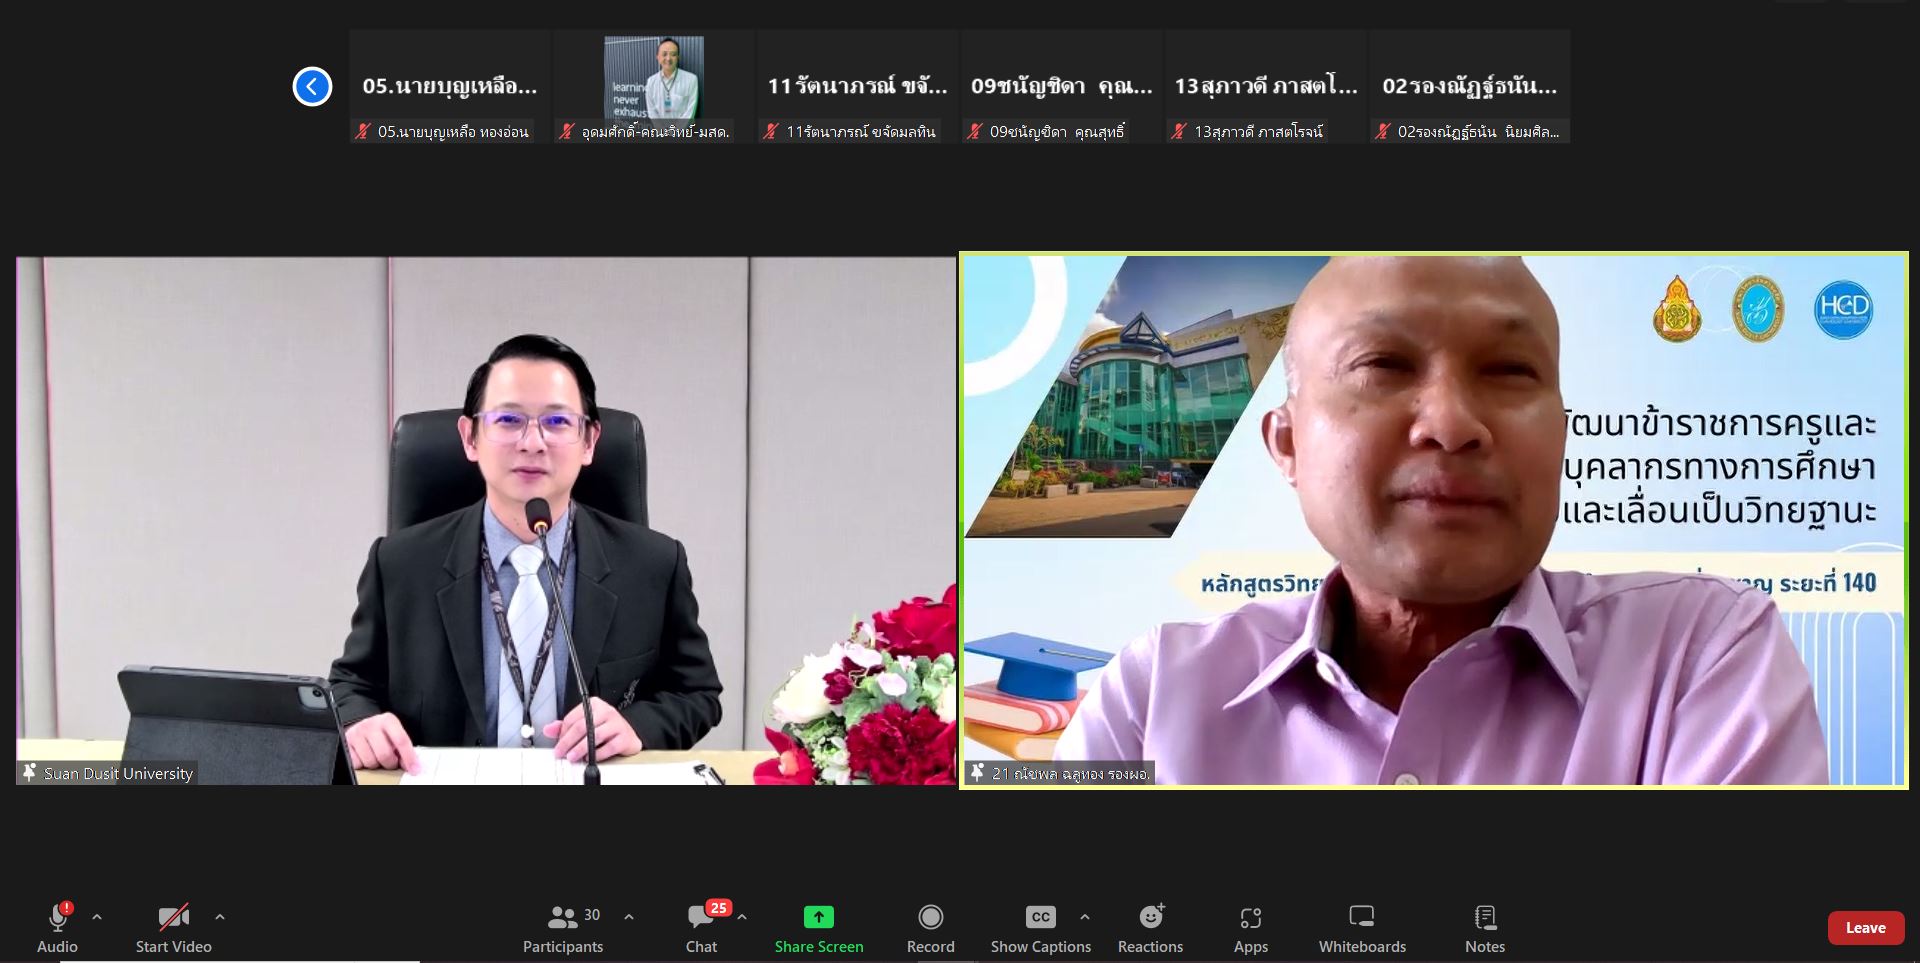Click muted mic icon on อุดมศักดิ์ tile

pos(567,131)
